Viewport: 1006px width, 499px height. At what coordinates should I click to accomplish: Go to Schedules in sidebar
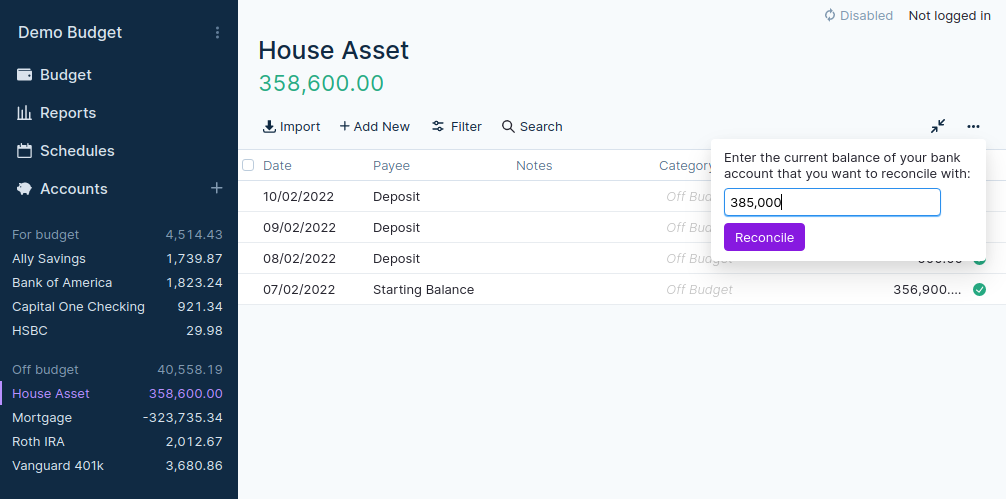(76, 151)
